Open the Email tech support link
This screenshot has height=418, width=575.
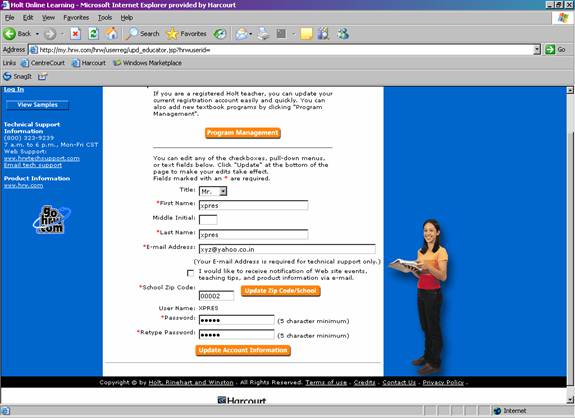[x=33, y=165]
